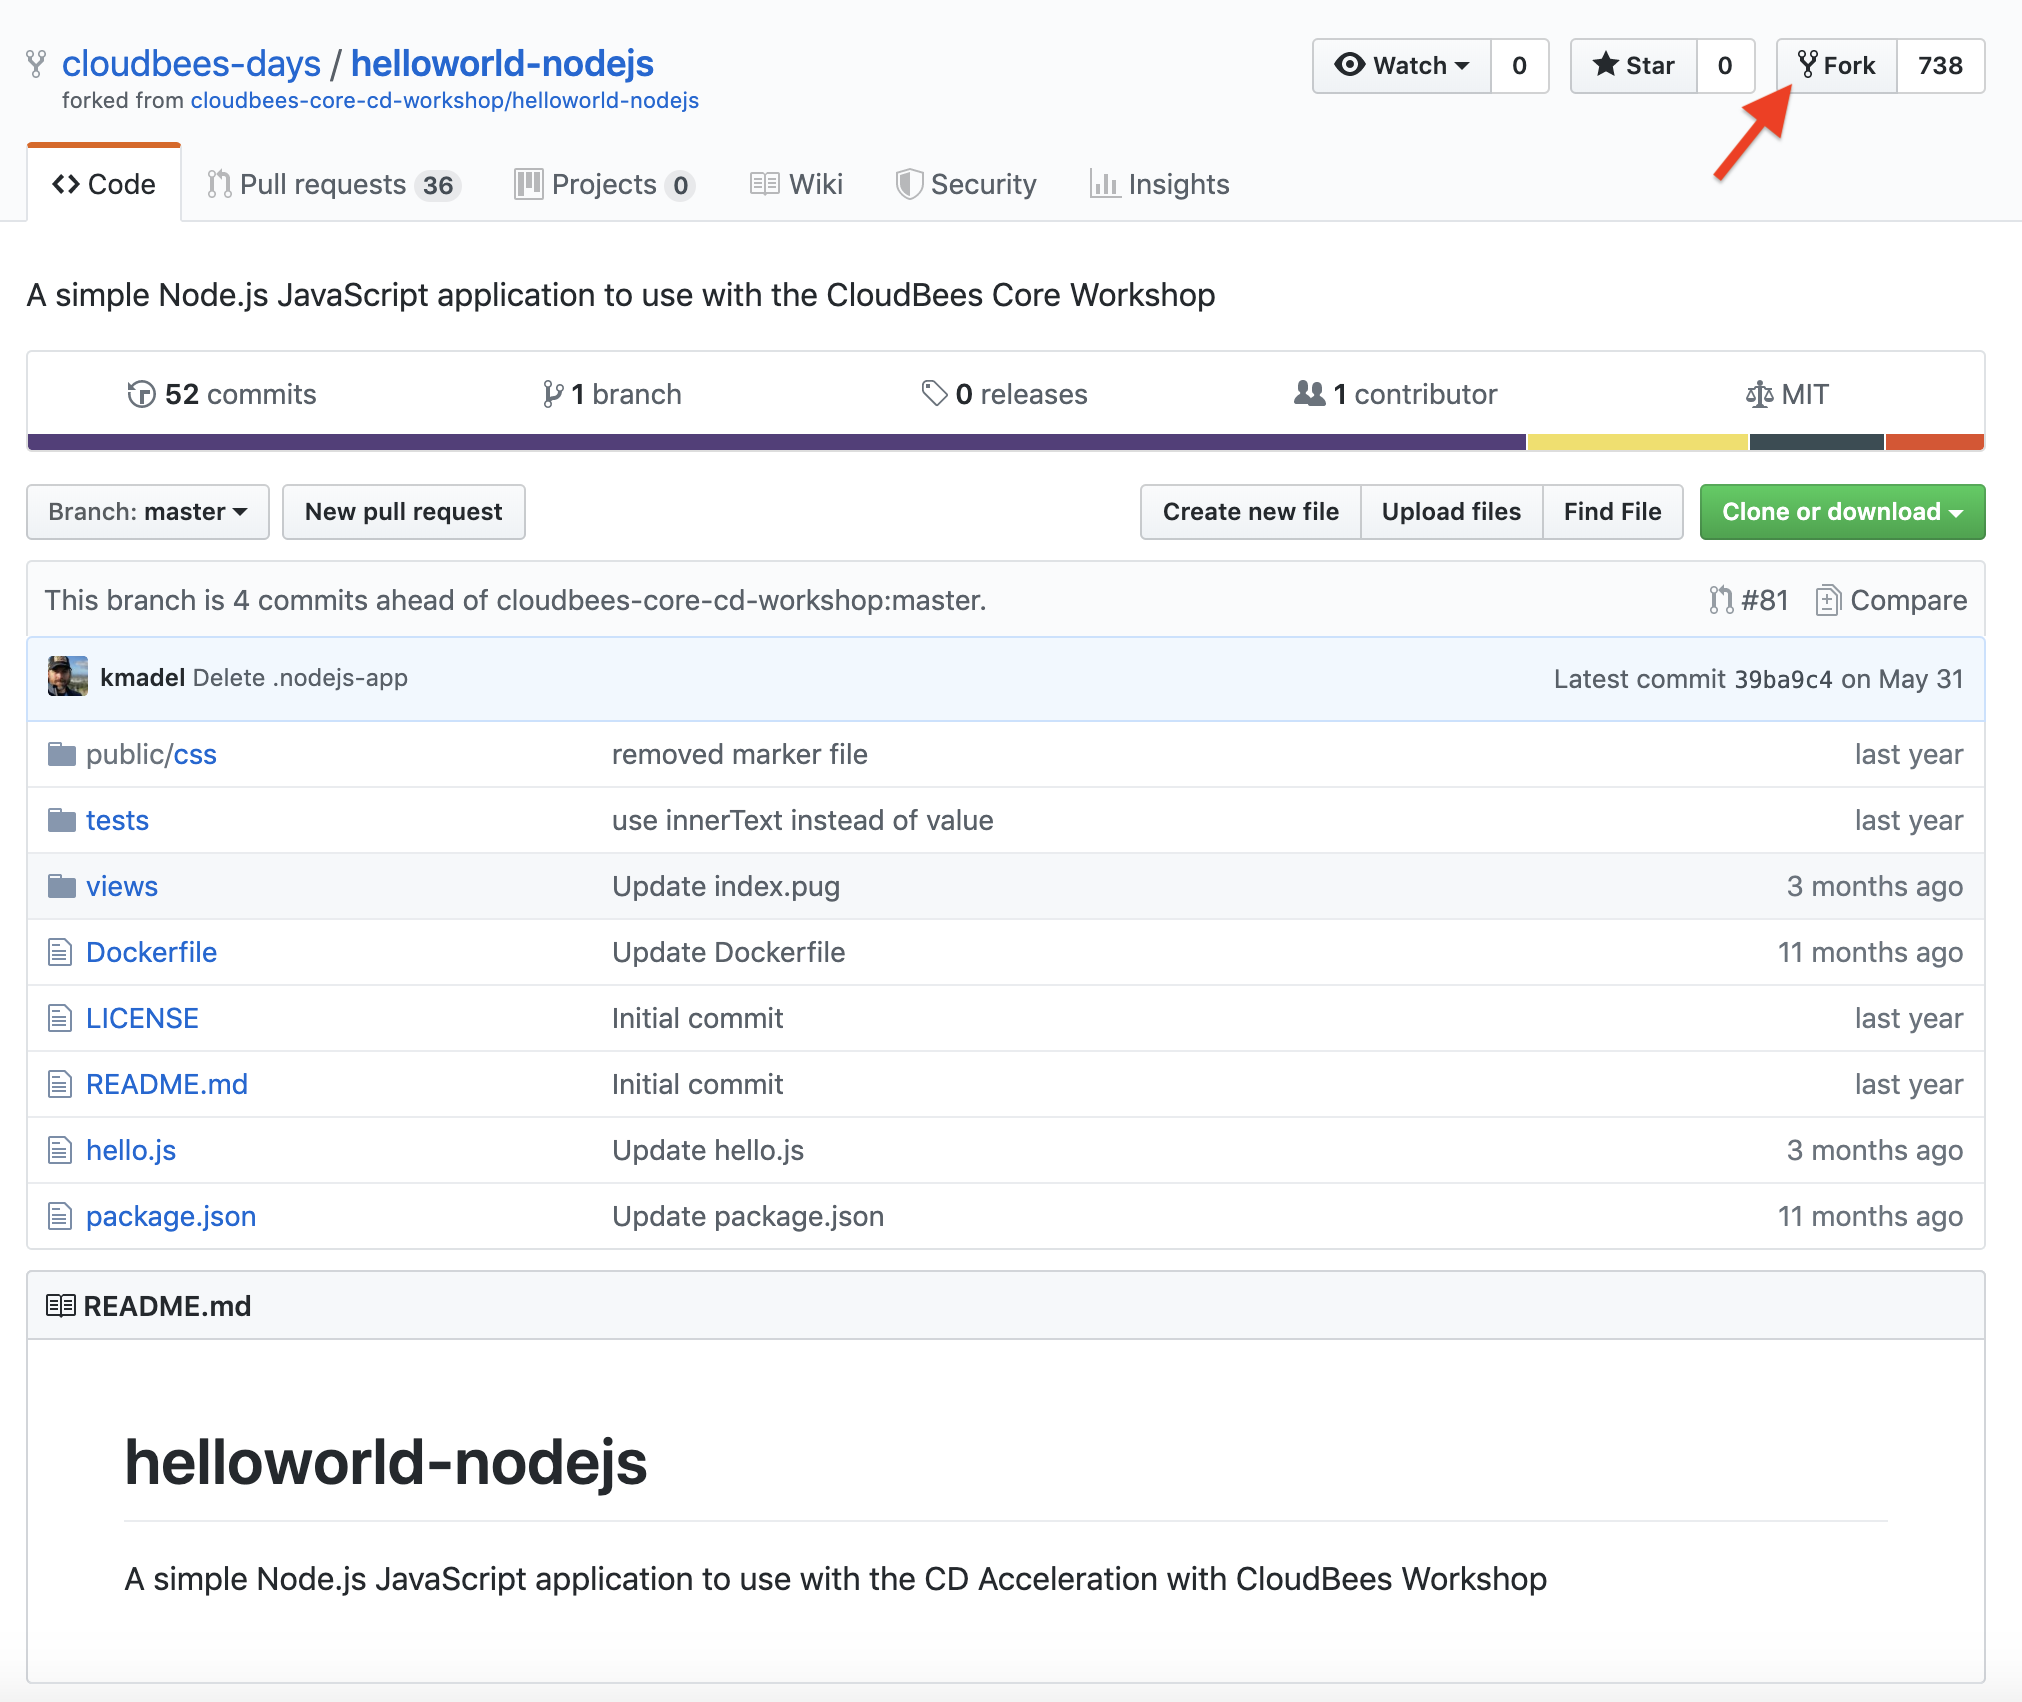Open latest commit 39ba9c4 link

point(1783,679)
